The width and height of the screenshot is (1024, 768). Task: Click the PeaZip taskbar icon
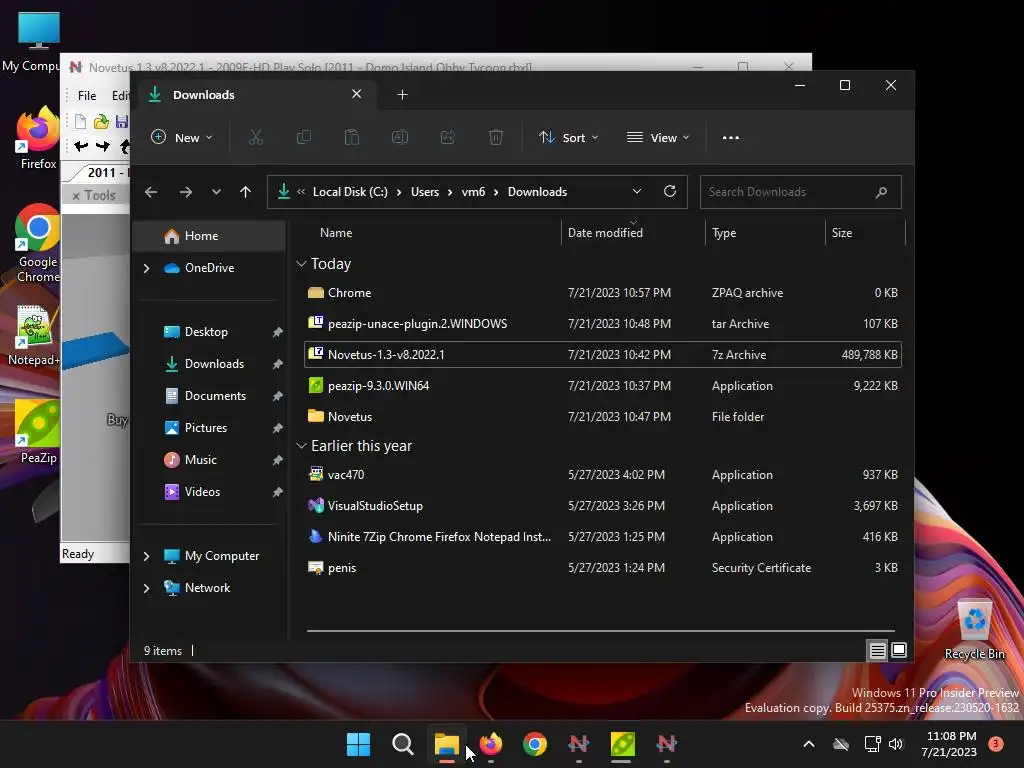click(x=622, y=744)
